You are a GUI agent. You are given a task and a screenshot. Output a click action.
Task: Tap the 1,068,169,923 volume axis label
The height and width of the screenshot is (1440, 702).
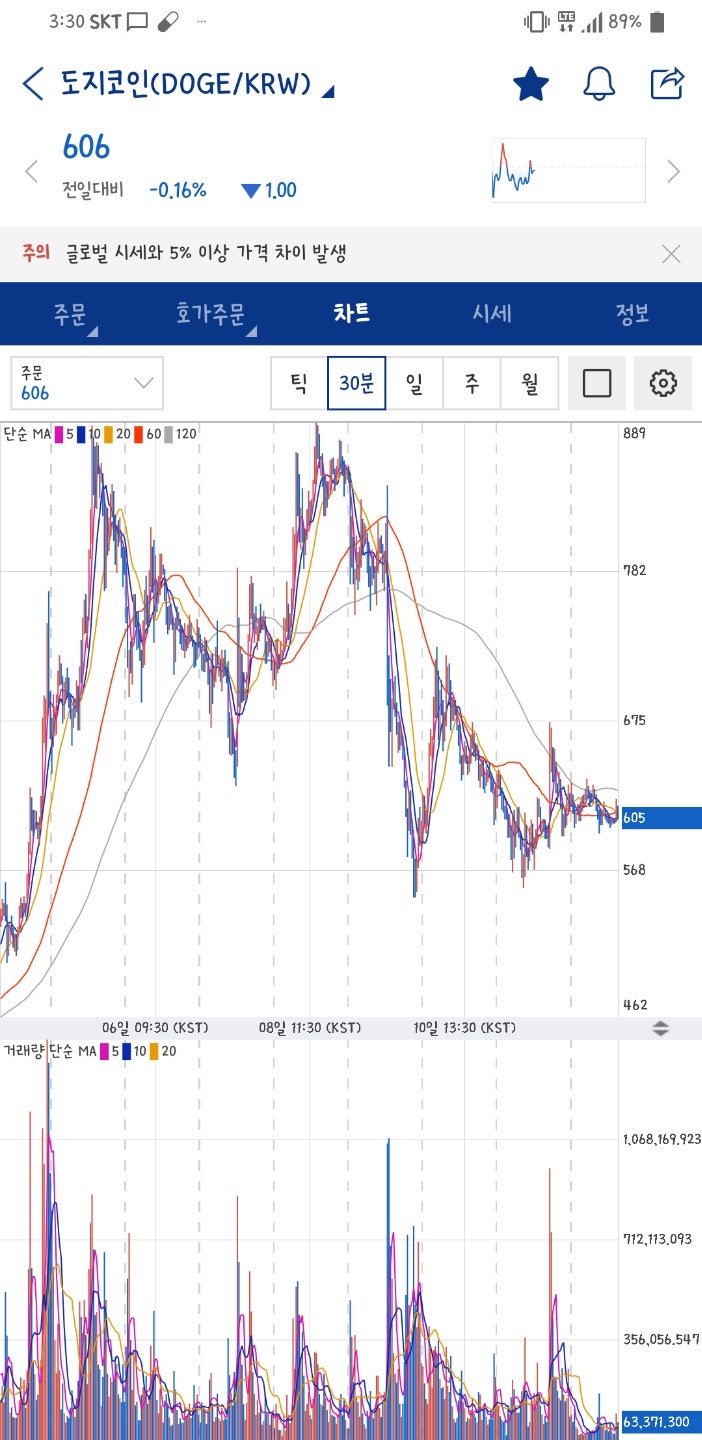(x=662, y=1139)
